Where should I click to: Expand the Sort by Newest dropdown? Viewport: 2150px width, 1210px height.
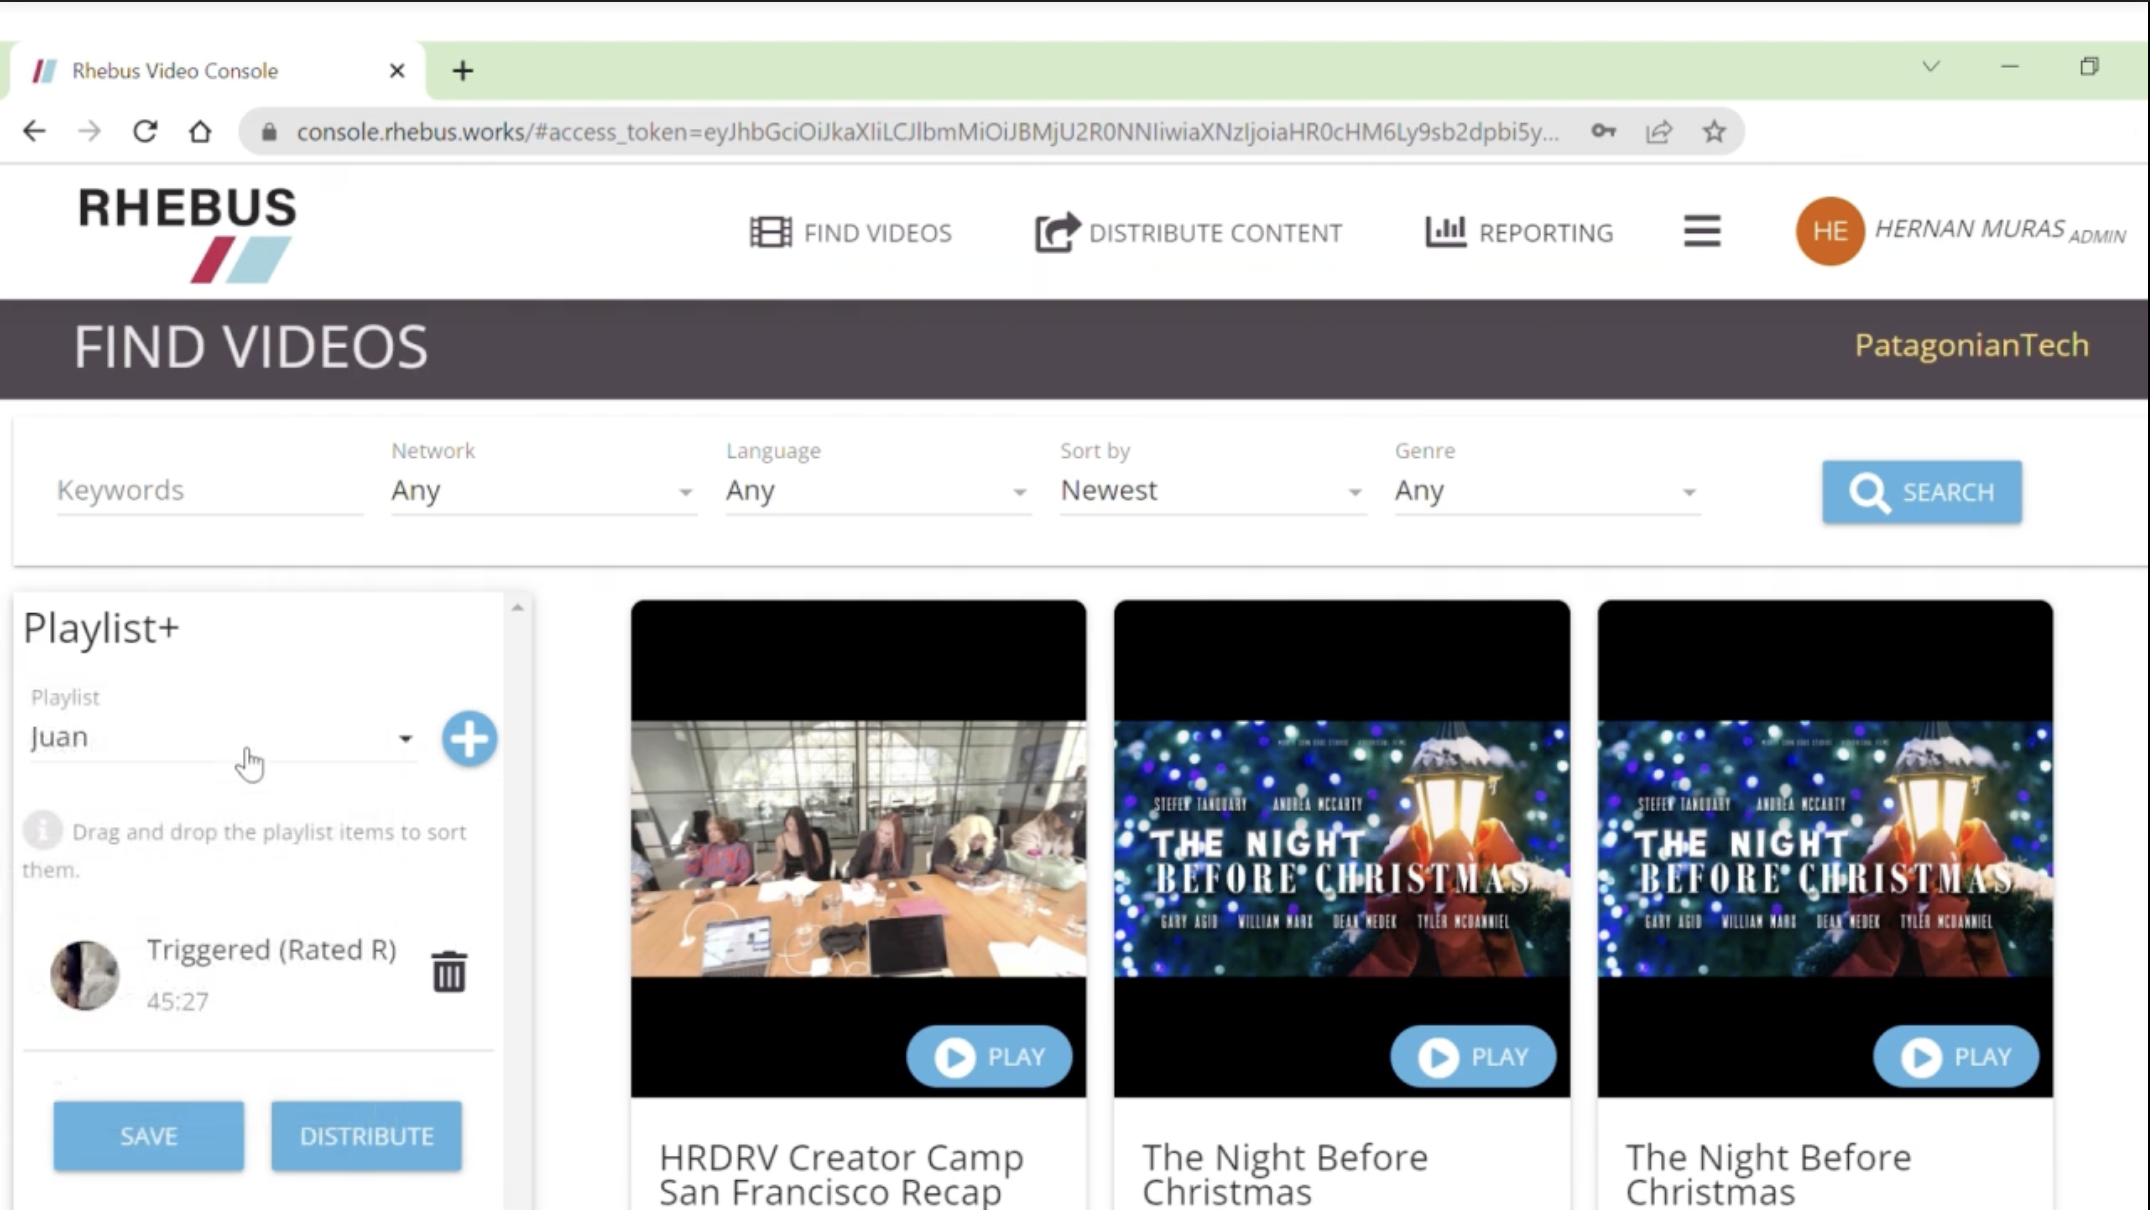(x=1211, y=491)
